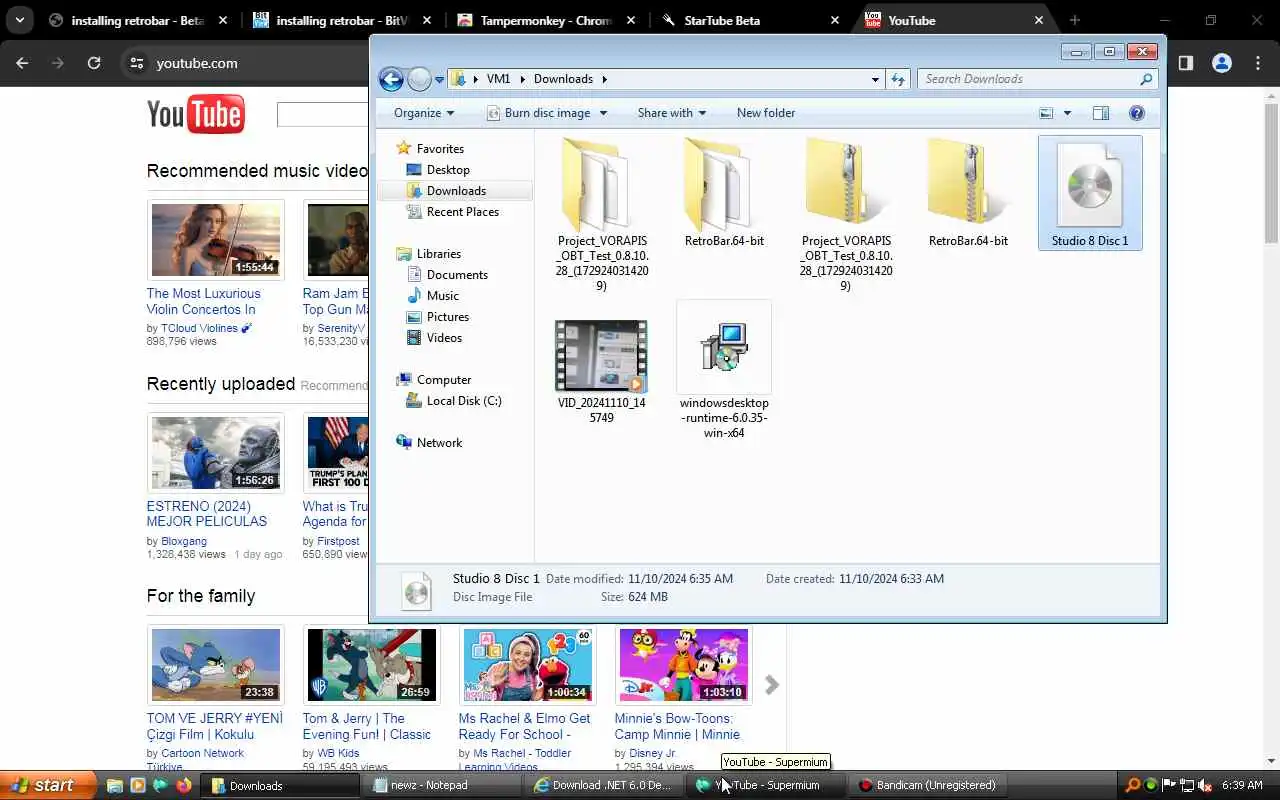
Task: Switch to first installing retrobar tab
Action: [137, 20]
